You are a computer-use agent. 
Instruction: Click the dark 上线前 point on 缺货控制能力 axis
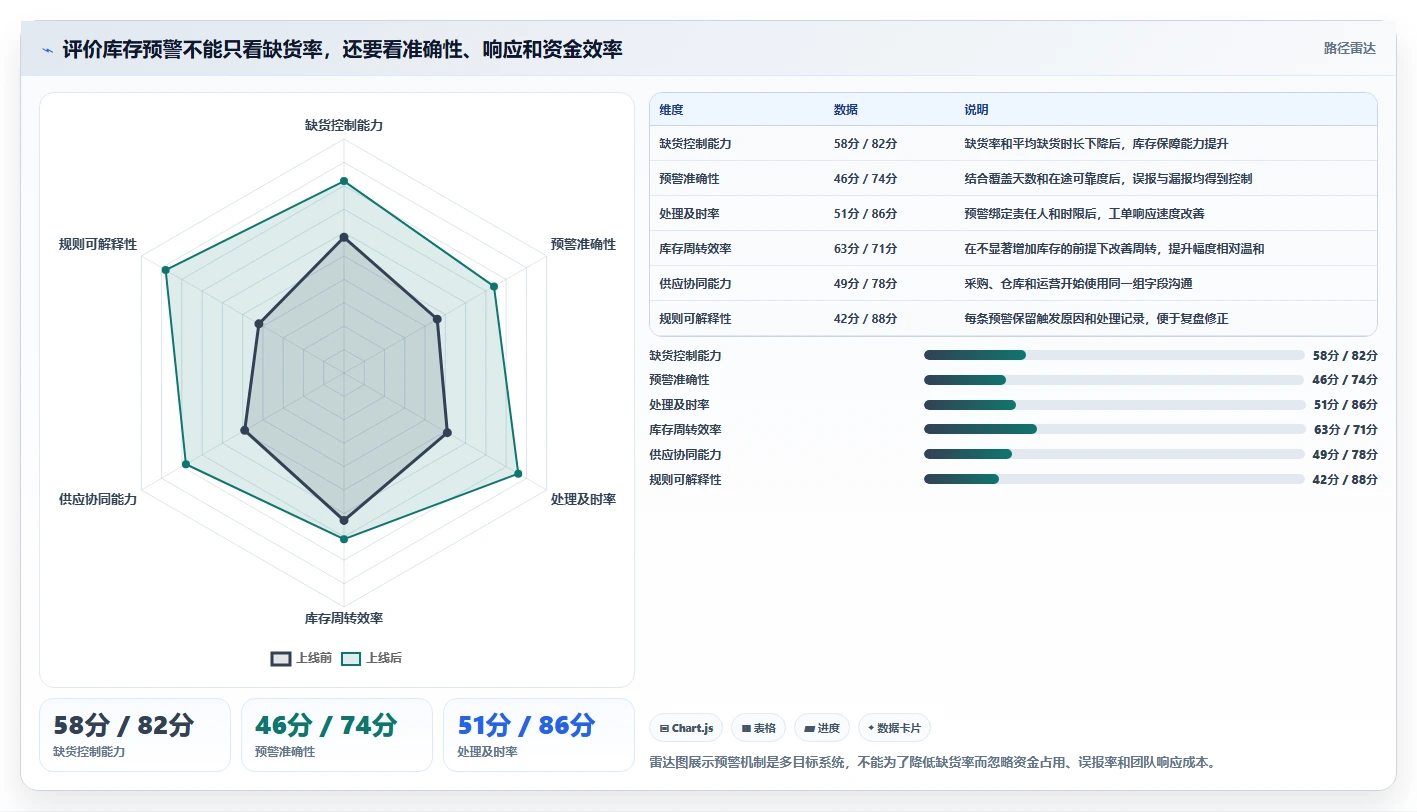(344, 237)
